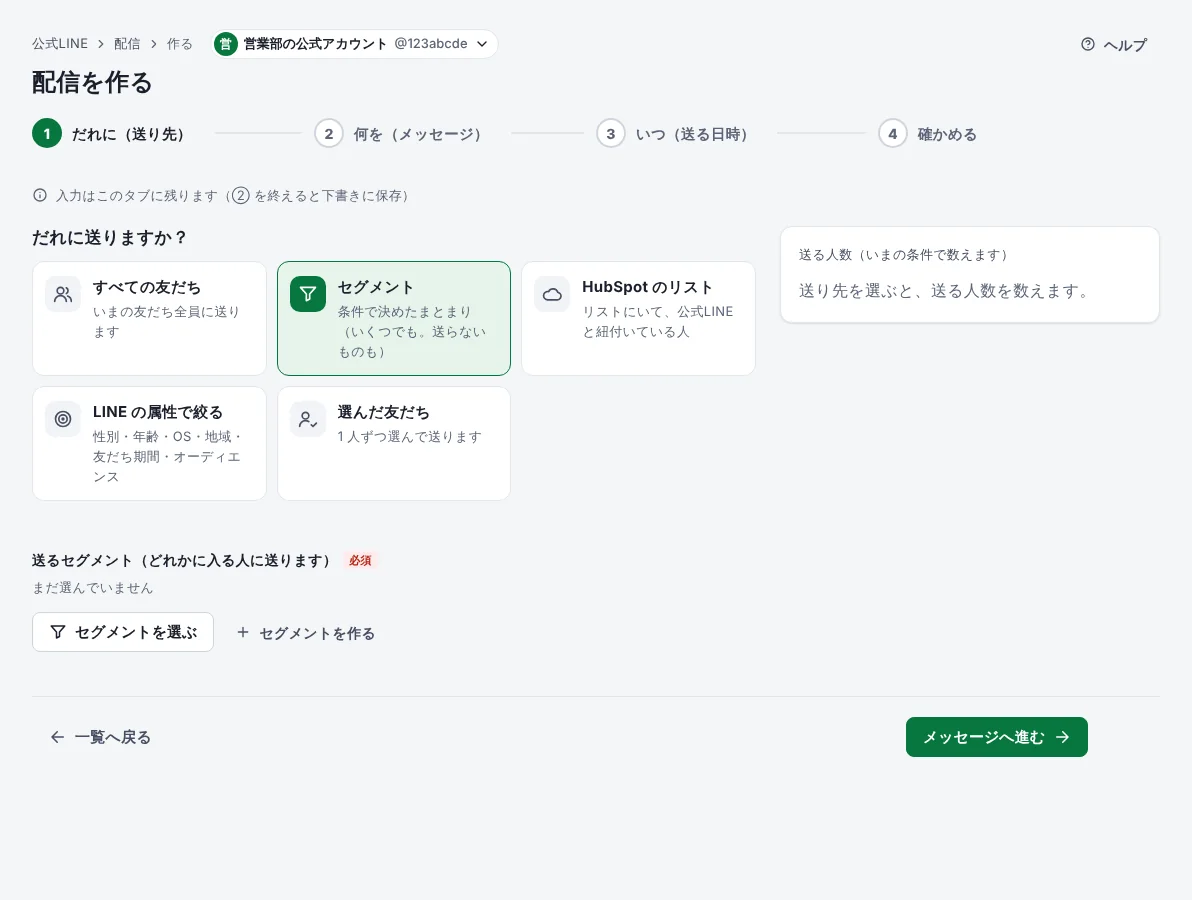Image resolution: width=1192 pixels, height=900 pixels.
Task: Return via 一覧へ戻る text
Action: click(x=113, y=737)
